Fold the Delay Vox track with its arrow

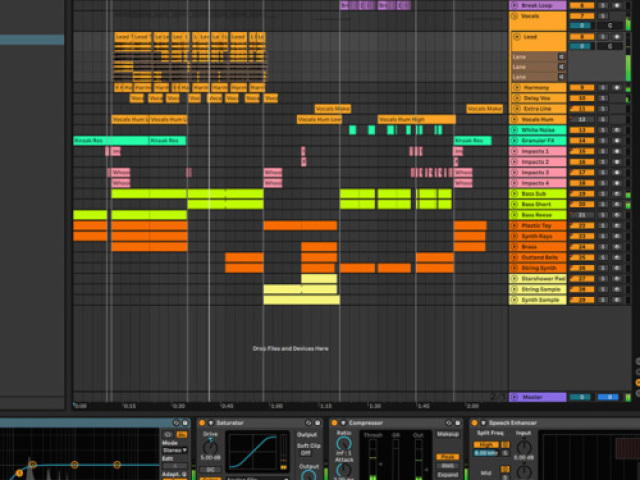(x=517, y=98)
